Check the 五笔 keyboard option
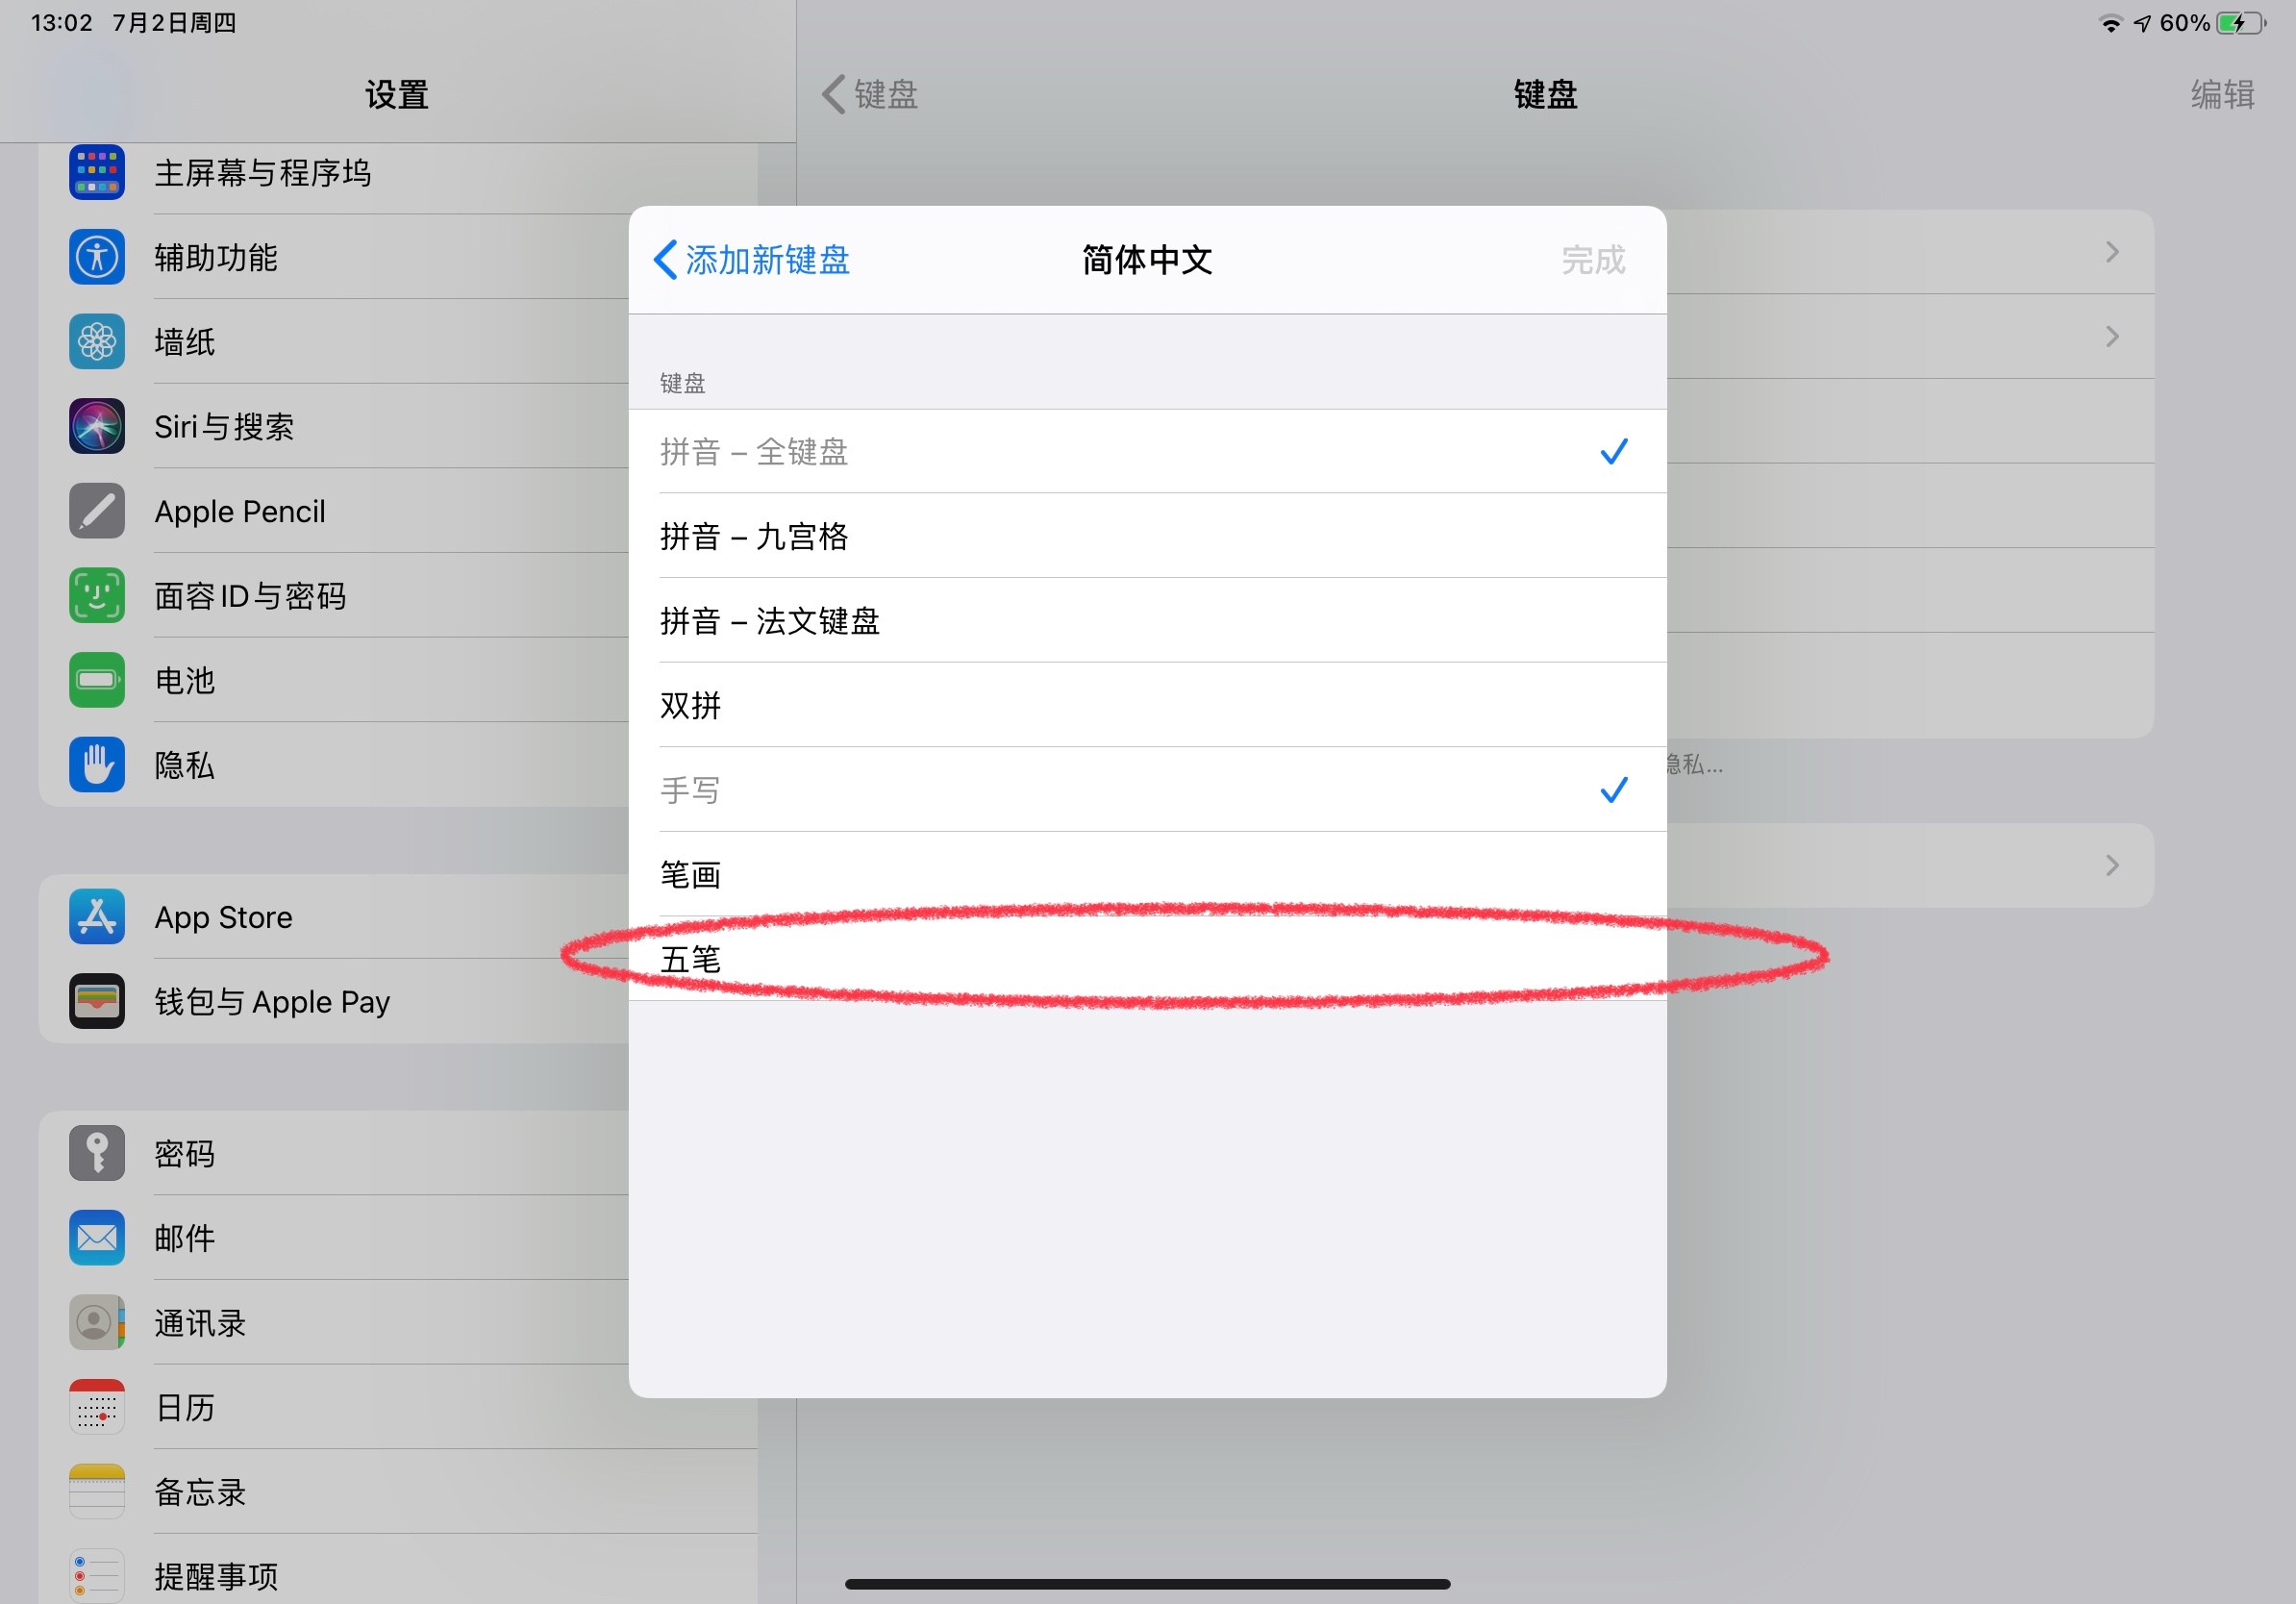Screen dimensions: 2296x1604 (1146, 959)
